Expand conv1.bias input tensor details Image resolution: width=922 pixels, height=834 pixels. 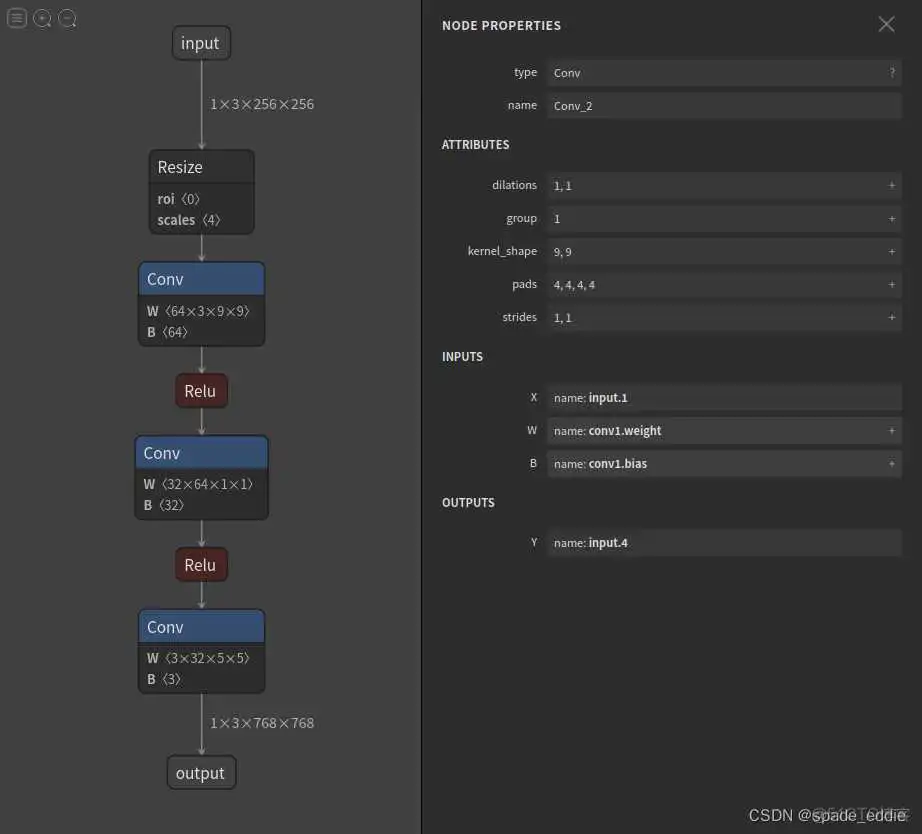point(891,464)
